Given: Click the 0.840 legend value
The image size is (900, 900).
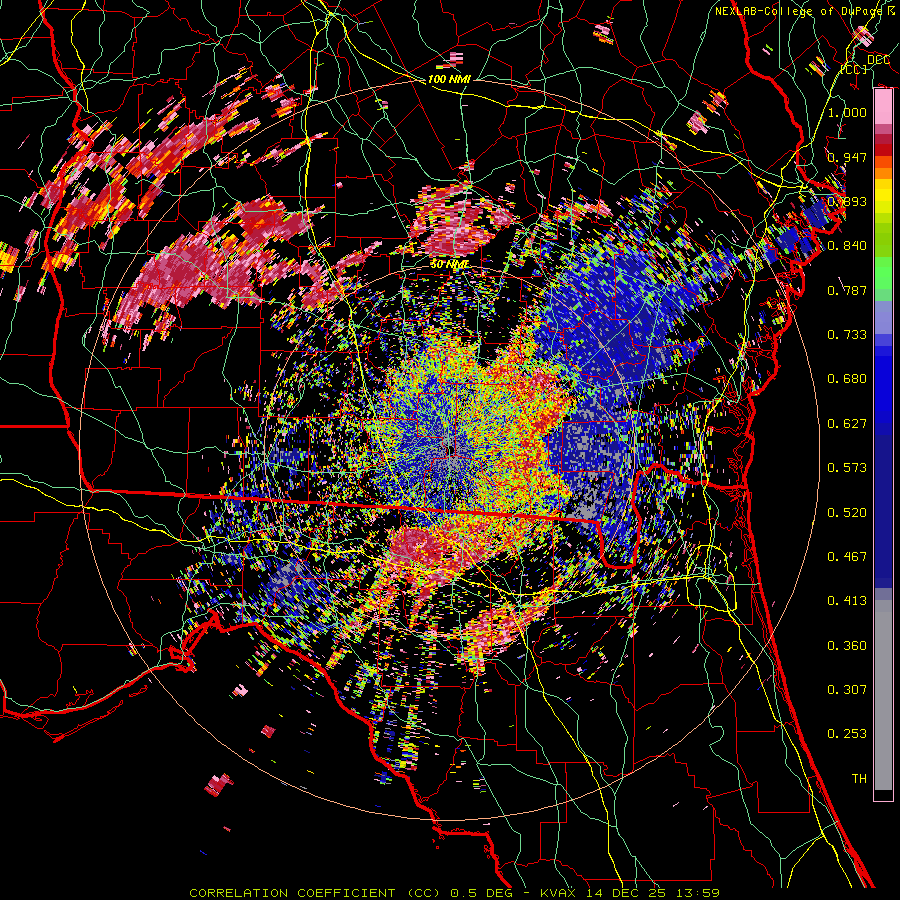Looking at the screenshot, I should [847, 246].
